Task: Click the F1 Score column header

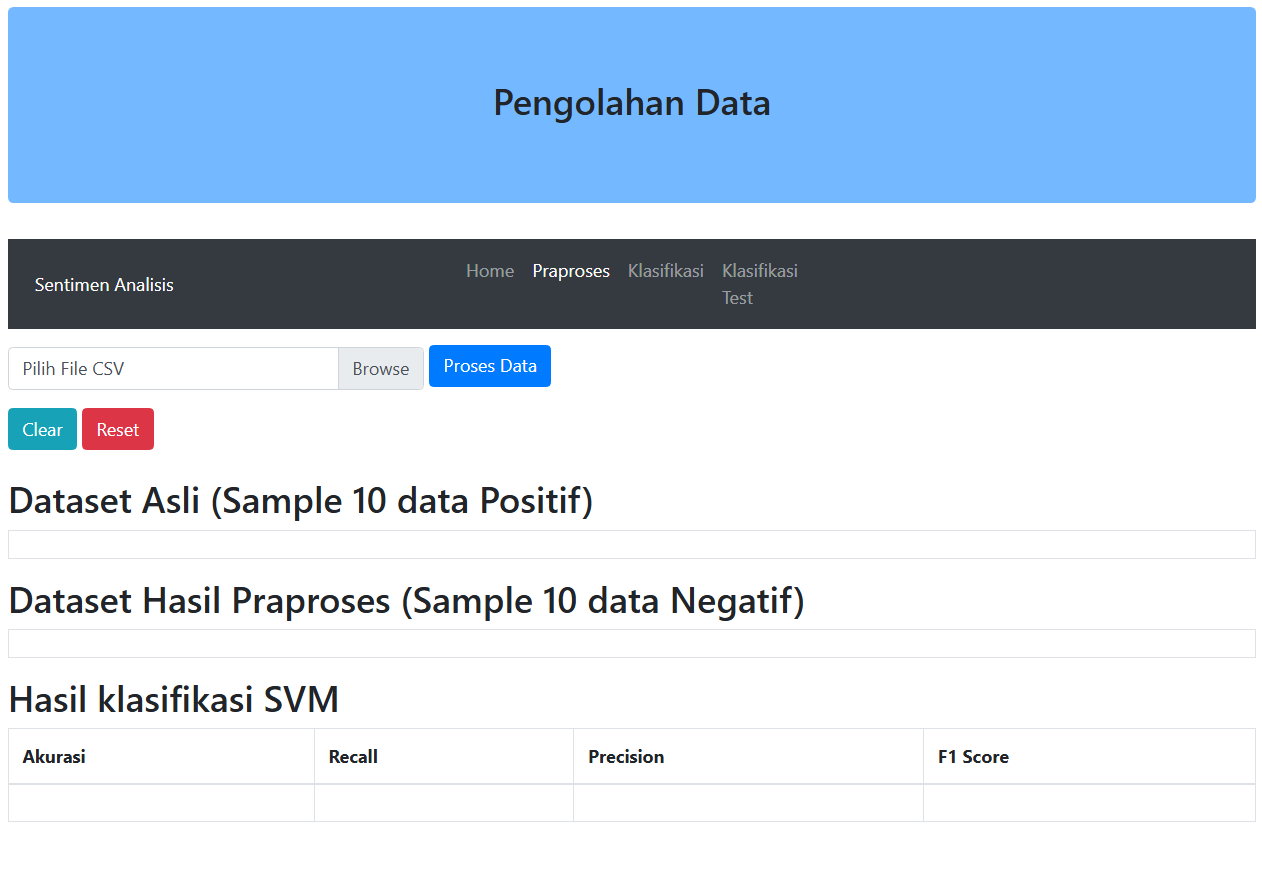Action: click(973, 757)
